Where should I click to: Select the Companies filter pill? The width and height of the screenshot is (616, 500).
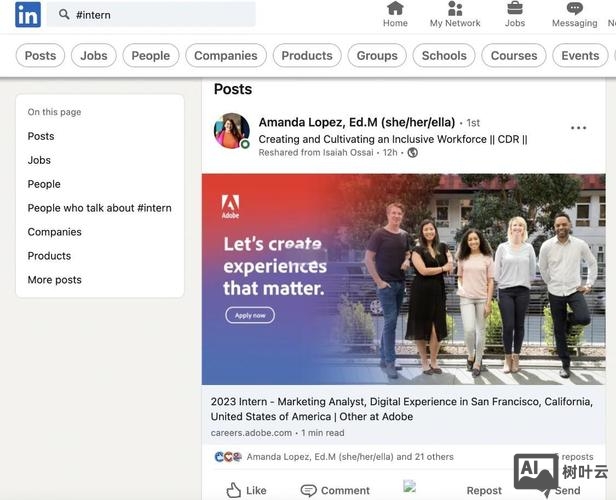(226, 55)
